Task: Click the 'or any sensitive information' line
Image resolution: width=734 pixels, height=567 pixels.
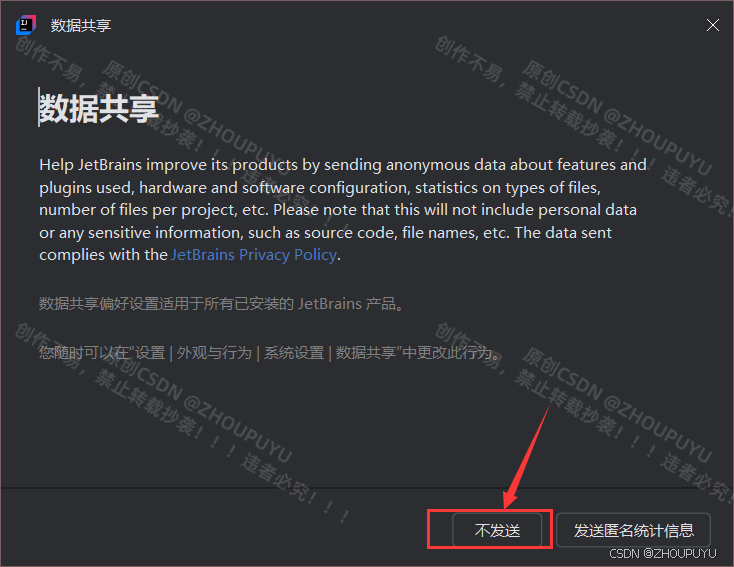Action: pyautogui.click(x=325, y=233)
